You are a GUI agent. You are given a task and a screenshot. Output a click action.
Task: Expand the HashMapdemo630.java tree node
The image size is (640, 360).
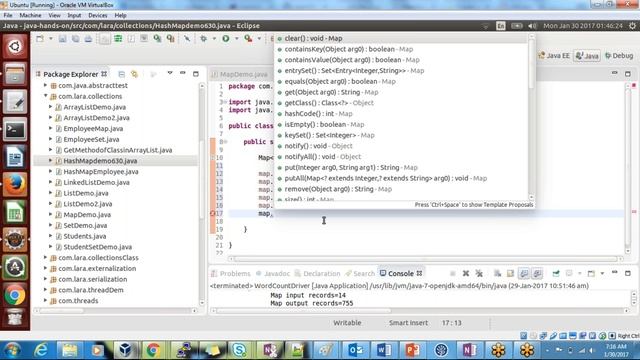[x=51, y=161]
